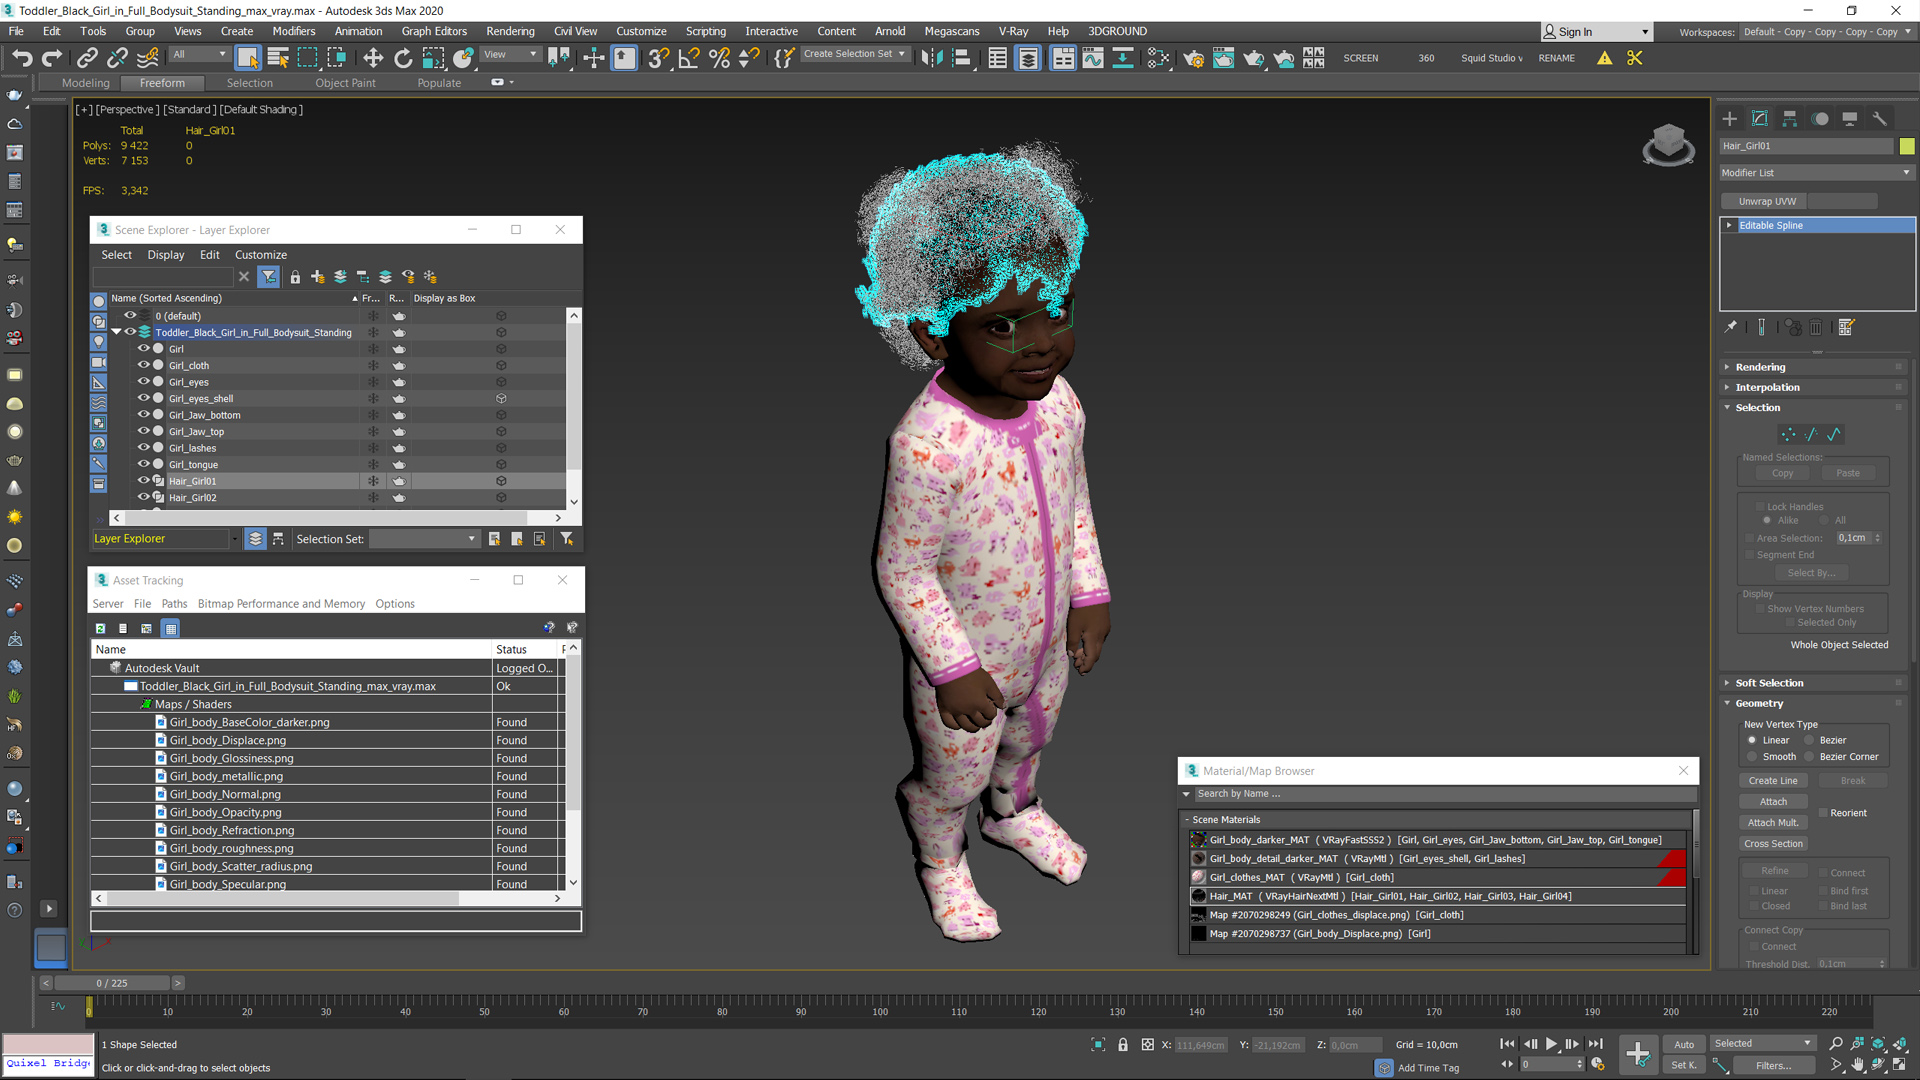Select the Linear radio button
The image size is (1920, 1080).
(1752, 740)
